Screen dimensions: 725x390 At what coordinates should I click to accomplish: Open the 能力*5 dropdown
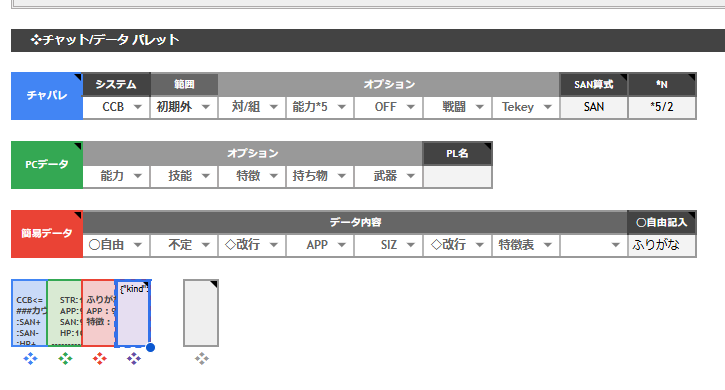[342, 107]
